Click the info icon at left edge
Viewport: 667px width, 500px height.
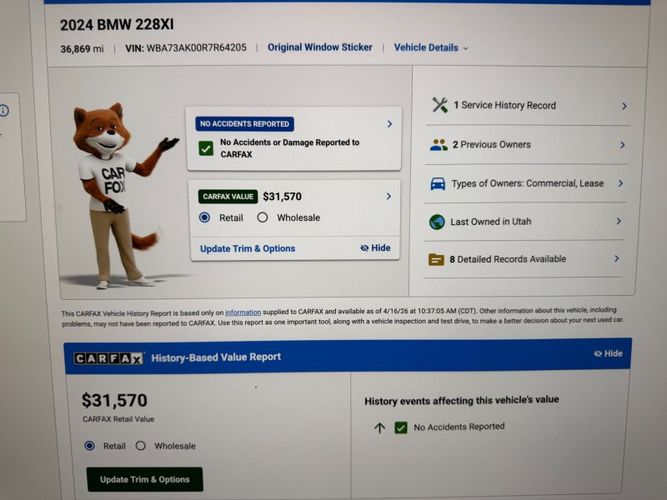(4, 110)
